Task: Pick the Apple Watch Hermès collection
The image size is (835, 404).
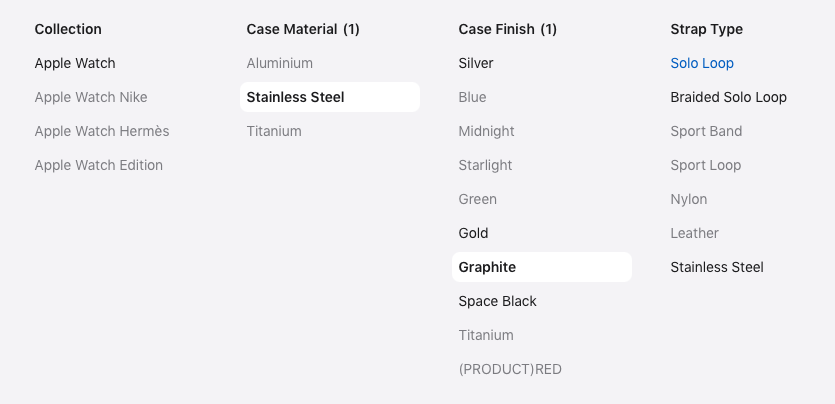Action: coord(102,131)
